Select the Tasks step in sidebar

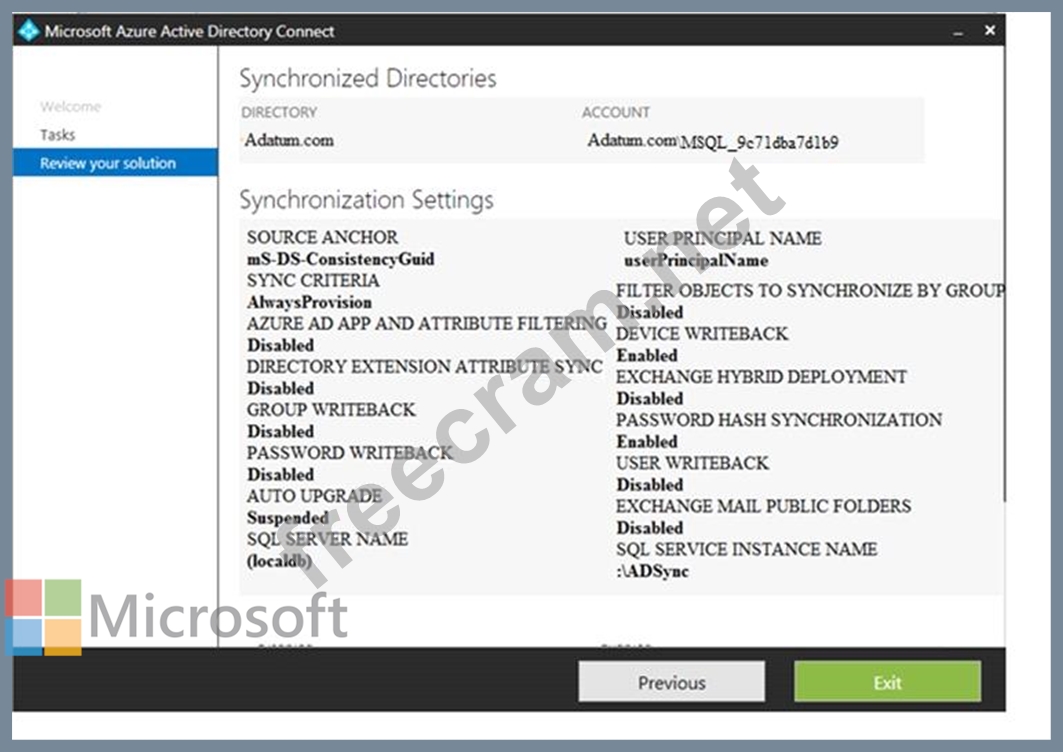(58, 135)
